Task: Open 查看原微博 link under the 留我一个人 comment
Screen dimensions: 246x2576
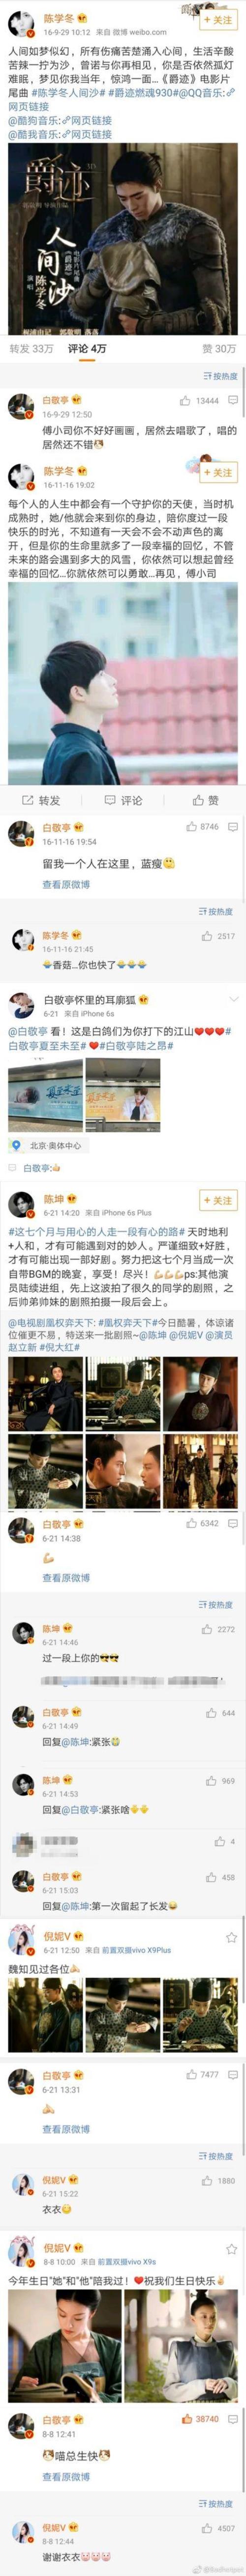Action: pyautogui.click(x=66, y=884)
